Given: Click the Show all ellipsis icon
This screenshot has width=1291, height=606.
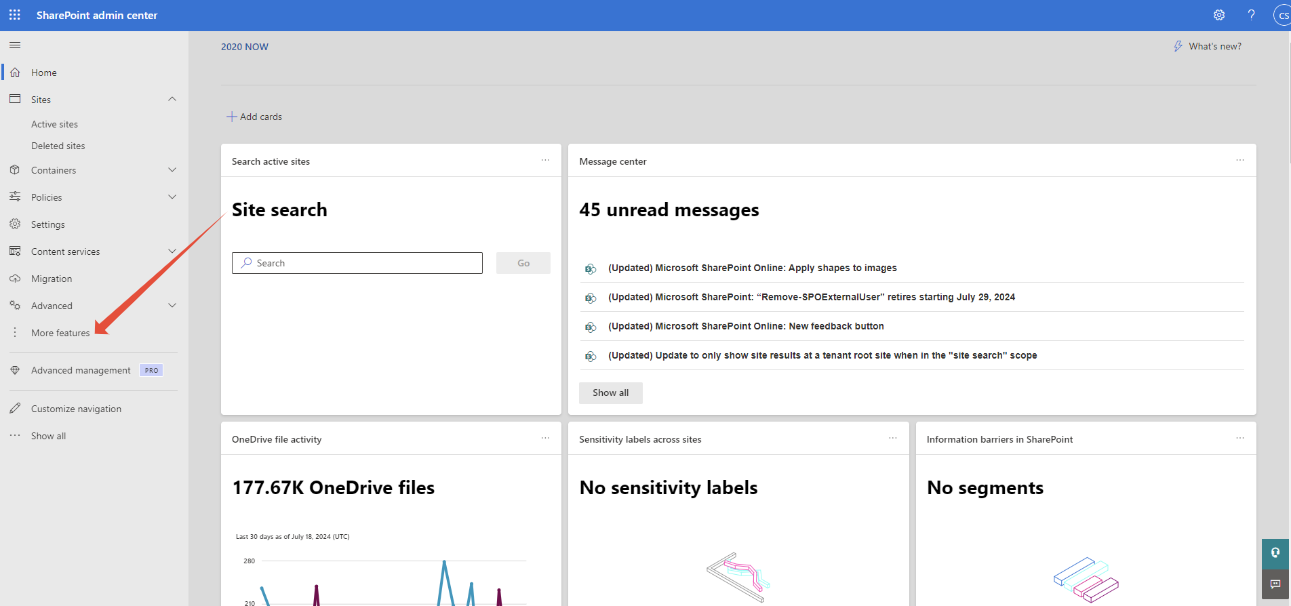Looking at the screenshot, I should coord(14,436).
